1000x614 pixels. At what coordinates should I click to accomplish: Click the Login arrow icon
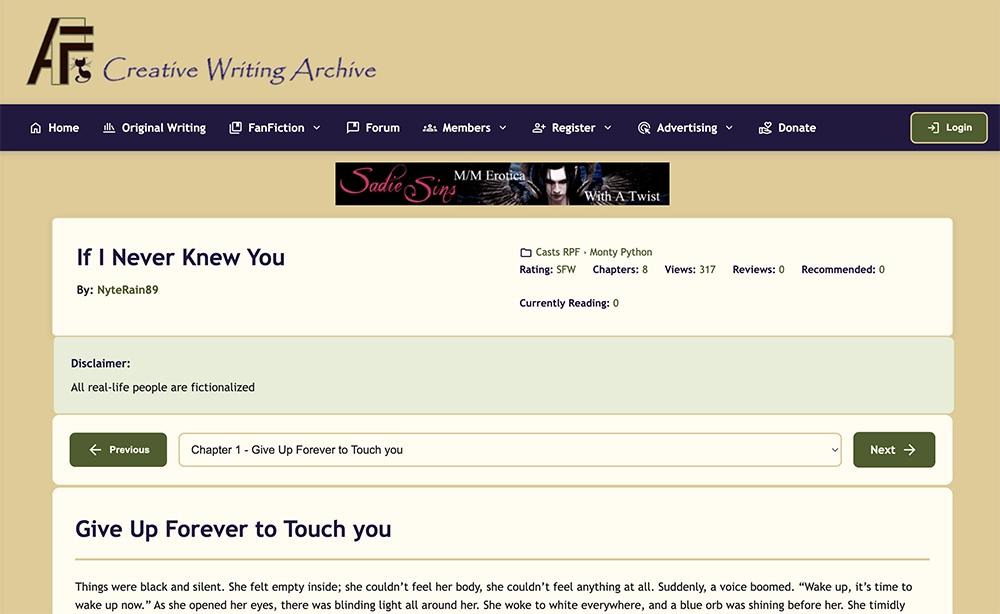tap(931, 127)
